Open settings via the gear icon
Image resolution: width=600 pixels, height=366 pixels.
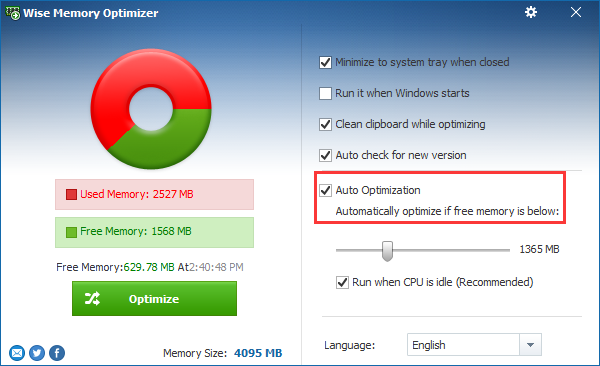[531, 12]
